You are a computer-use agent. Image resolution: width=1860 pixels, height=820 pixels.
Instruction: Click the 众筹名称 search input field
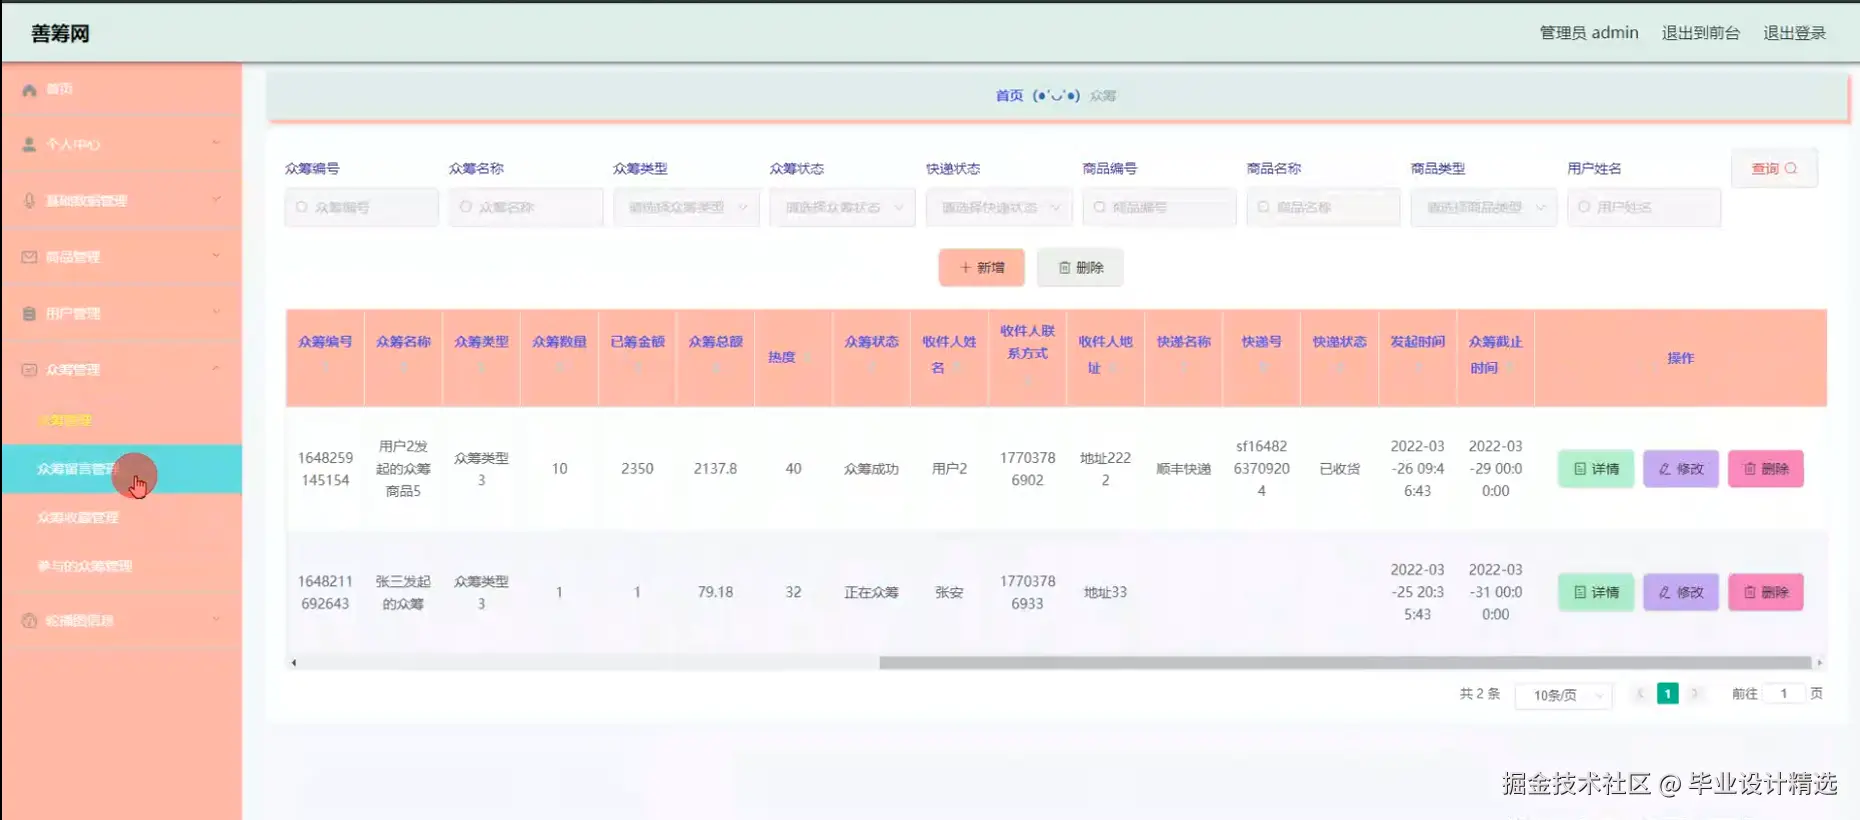[526, 207]
